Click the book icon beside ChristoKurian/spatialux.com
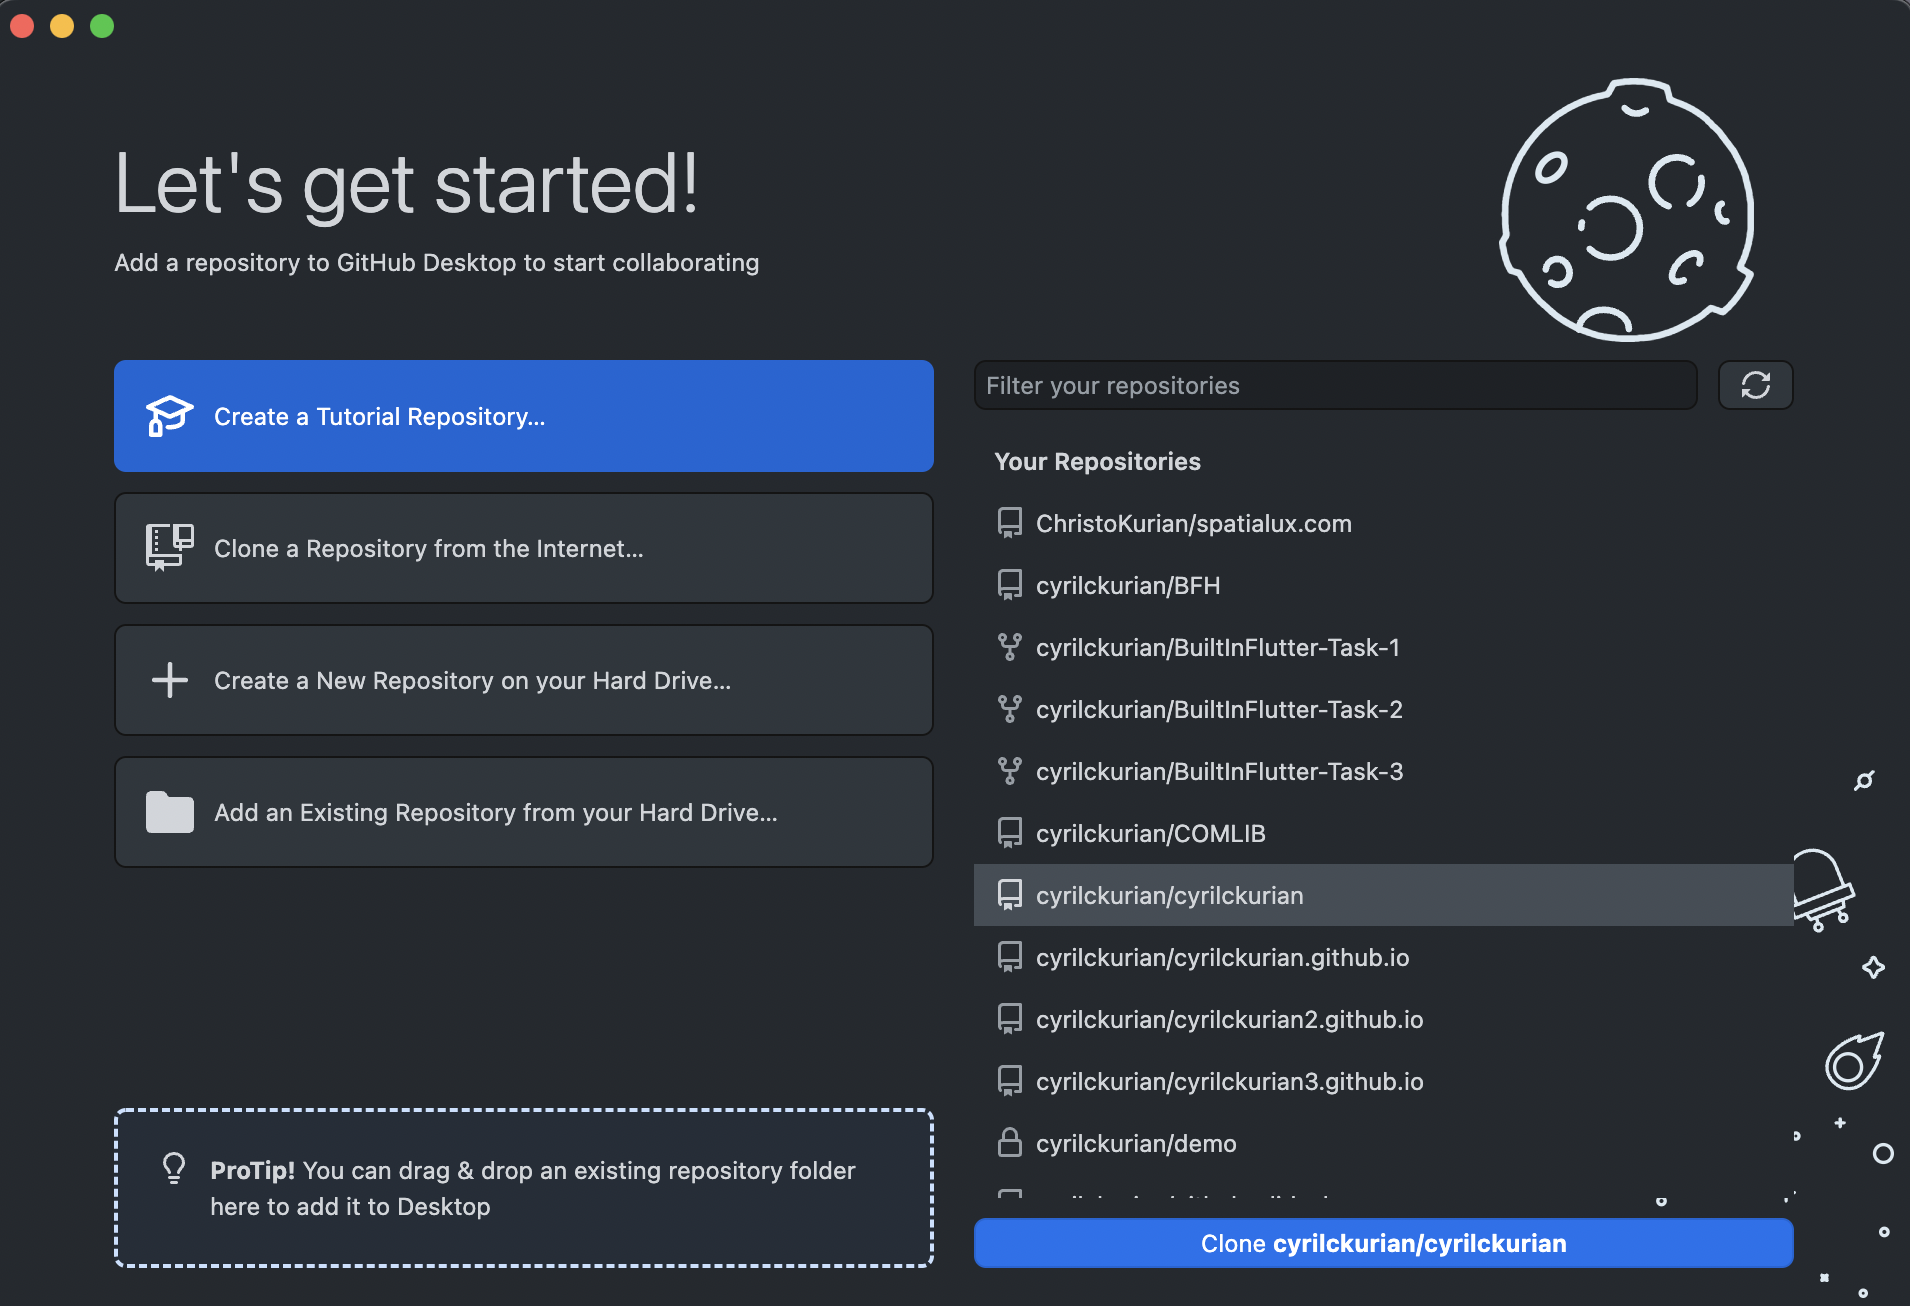 click(1010, 523)
